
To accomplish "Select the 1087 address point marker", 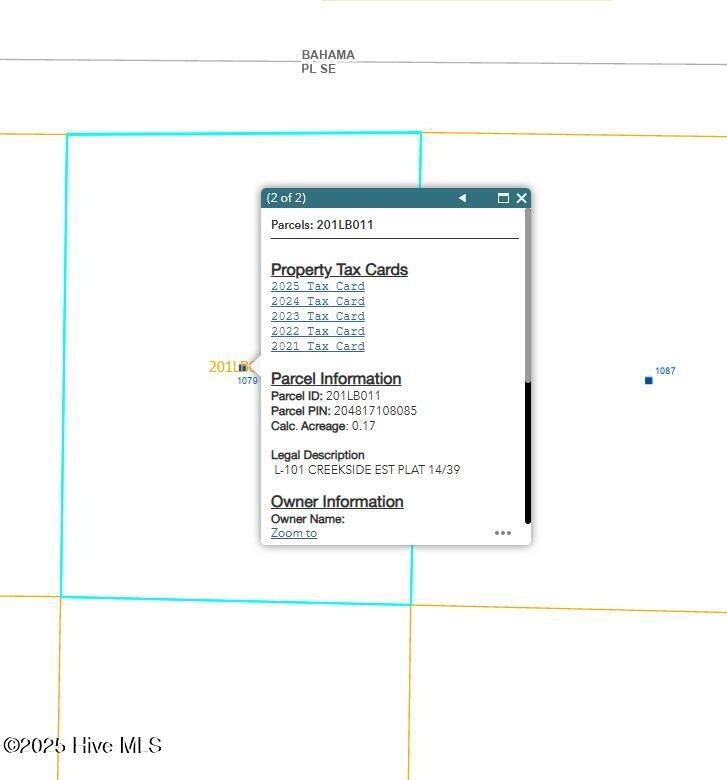I will (x=649, y=380).
